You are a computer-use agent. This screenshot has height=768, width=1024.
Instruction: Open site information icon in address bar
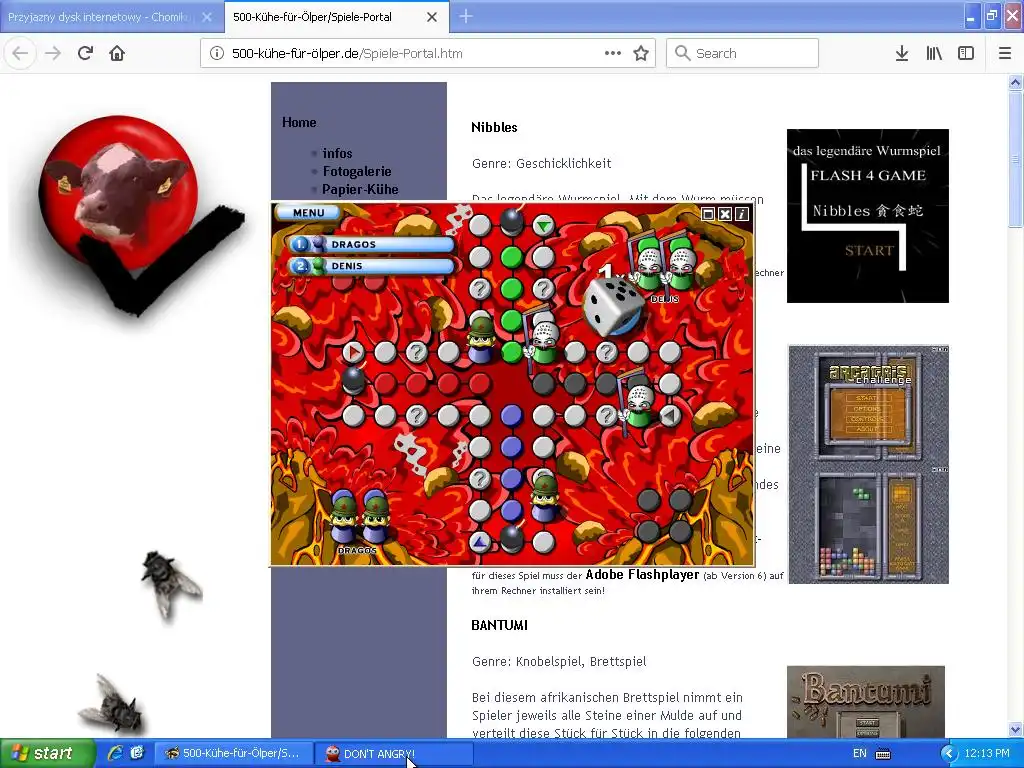(x=216, y=54)
